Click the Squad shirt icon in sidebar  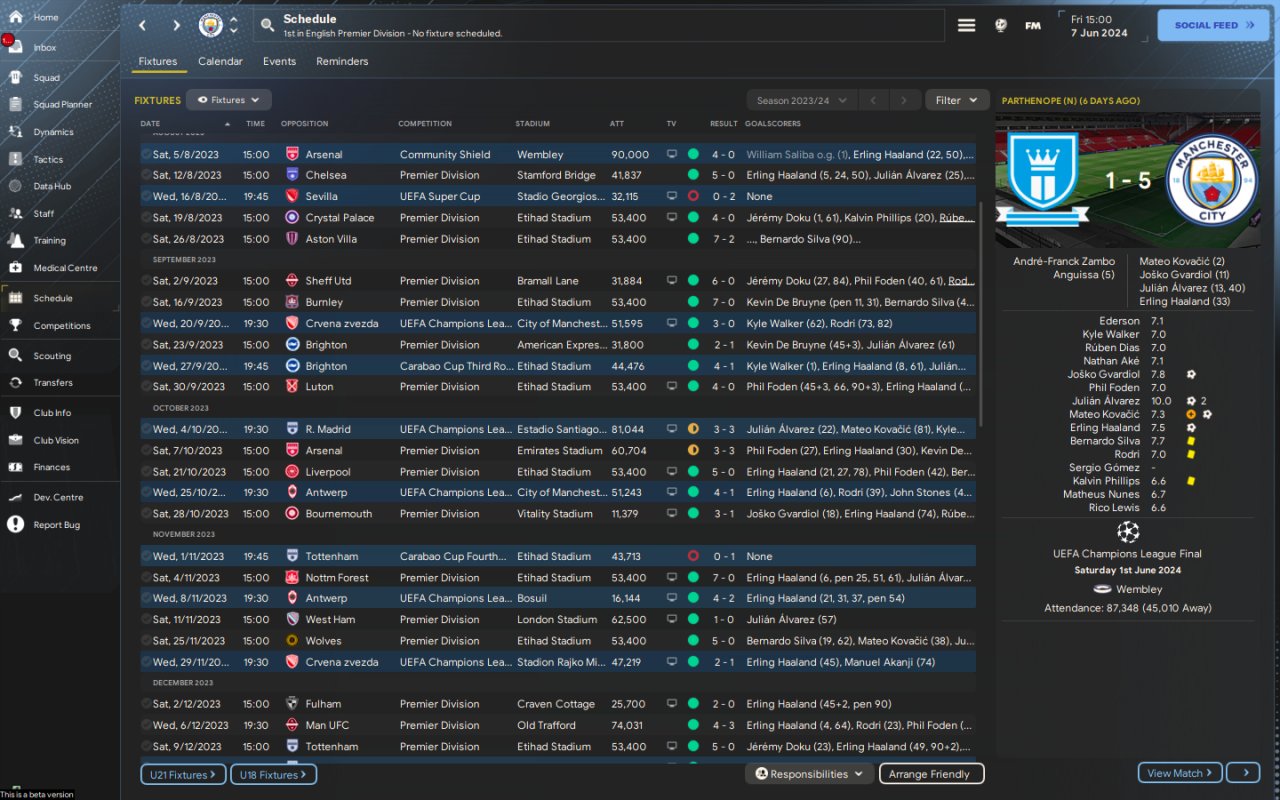point(15,77)
